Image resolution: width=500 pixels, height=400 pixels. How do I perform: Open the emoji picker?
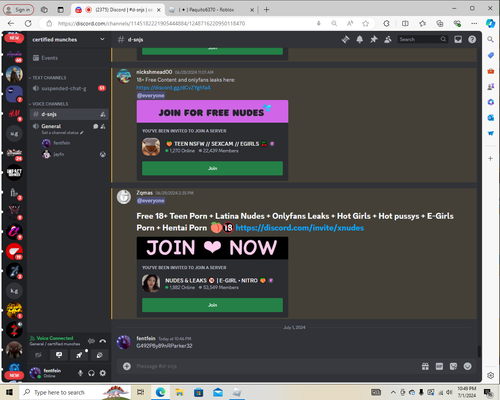coord(468,366)
